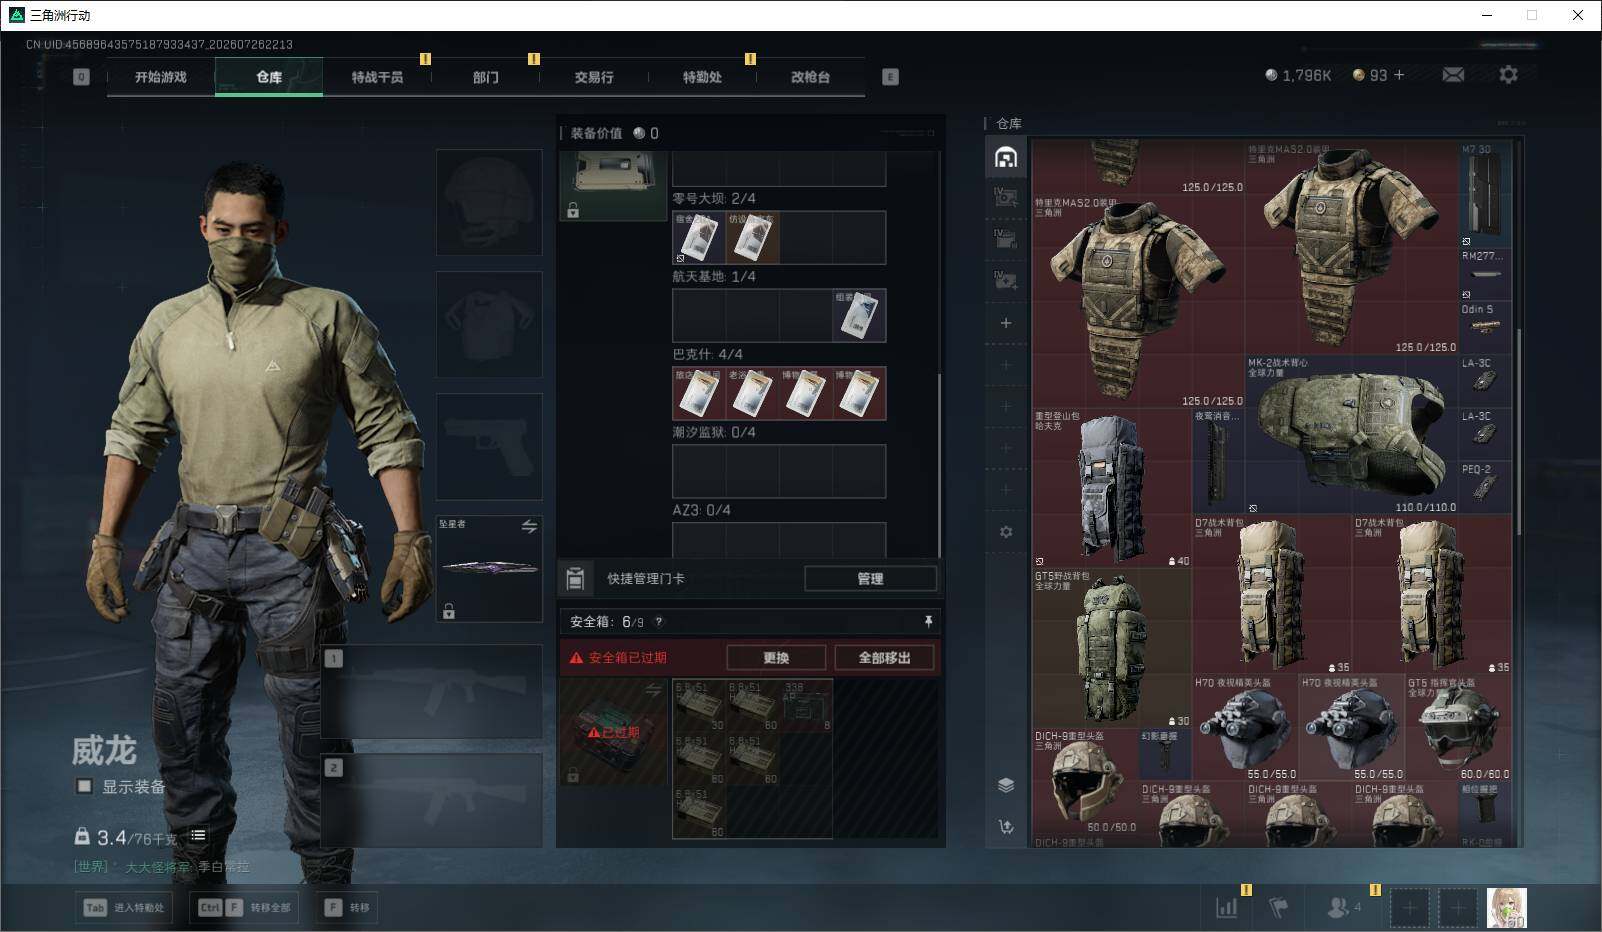The image size is (1602, 932).
Task: Click the empty primary weapon slot 2
Action: [x=432, y=800]
